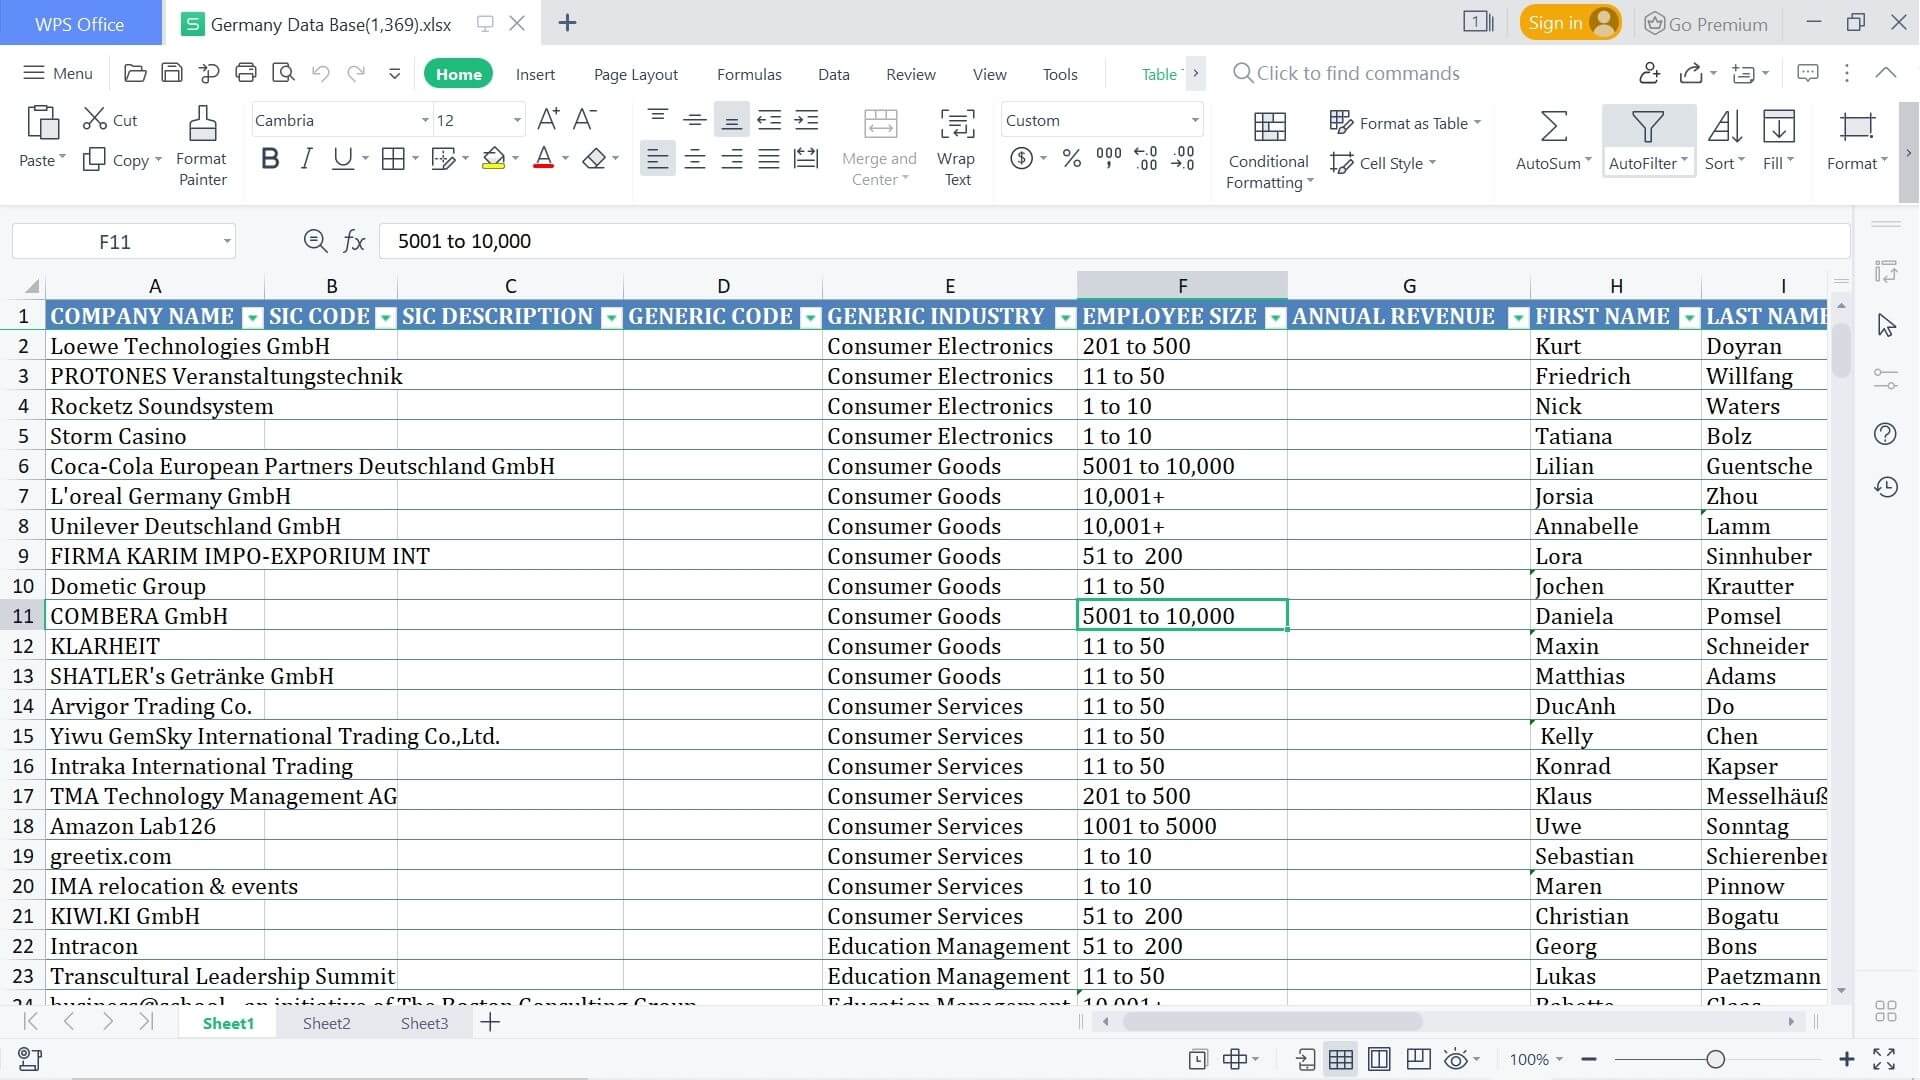Switch to the Formulas ribbon tab
1920x1080 pixels.
pyautogui.click(x=748, y=73)
